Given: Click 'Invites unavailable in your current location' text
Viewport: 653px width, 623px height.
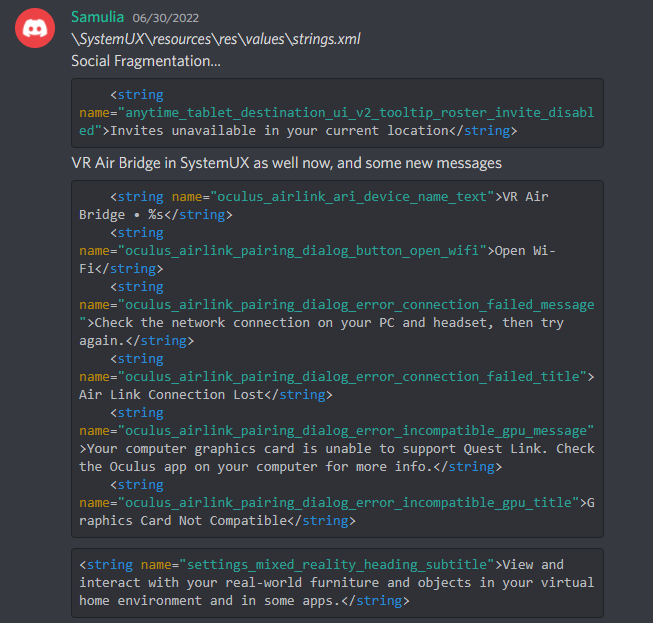Looking at the screenshot, I should pos(279,131).
